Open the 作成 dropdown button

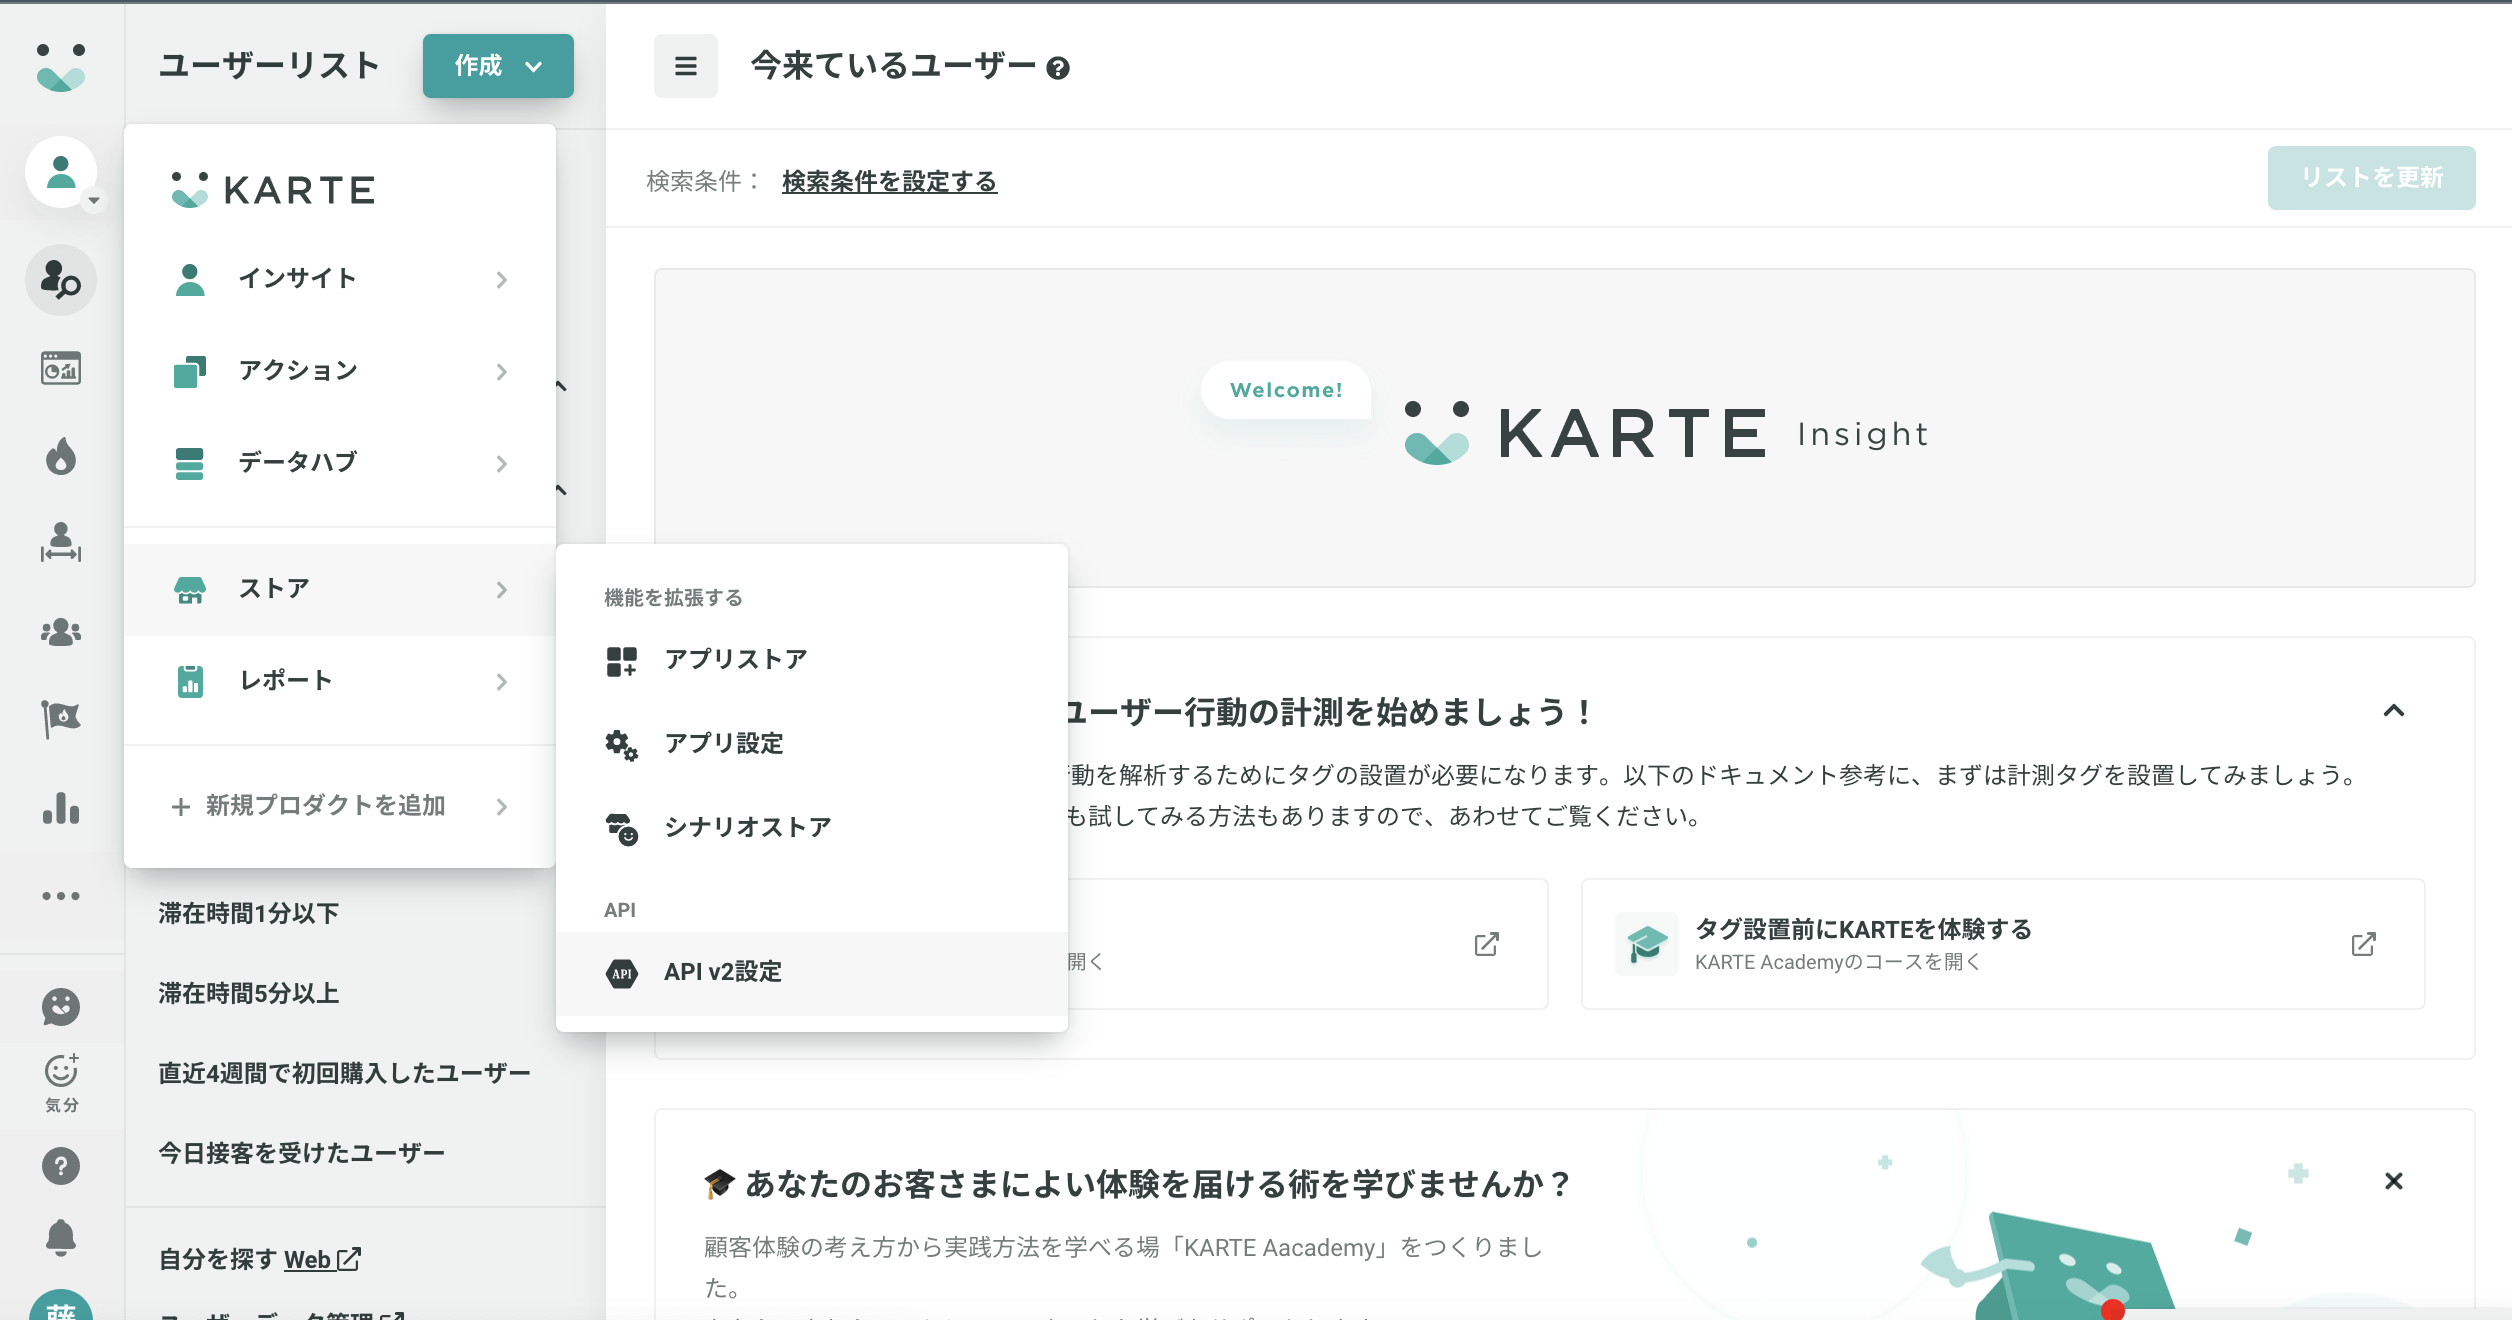[x=497, y=66]
